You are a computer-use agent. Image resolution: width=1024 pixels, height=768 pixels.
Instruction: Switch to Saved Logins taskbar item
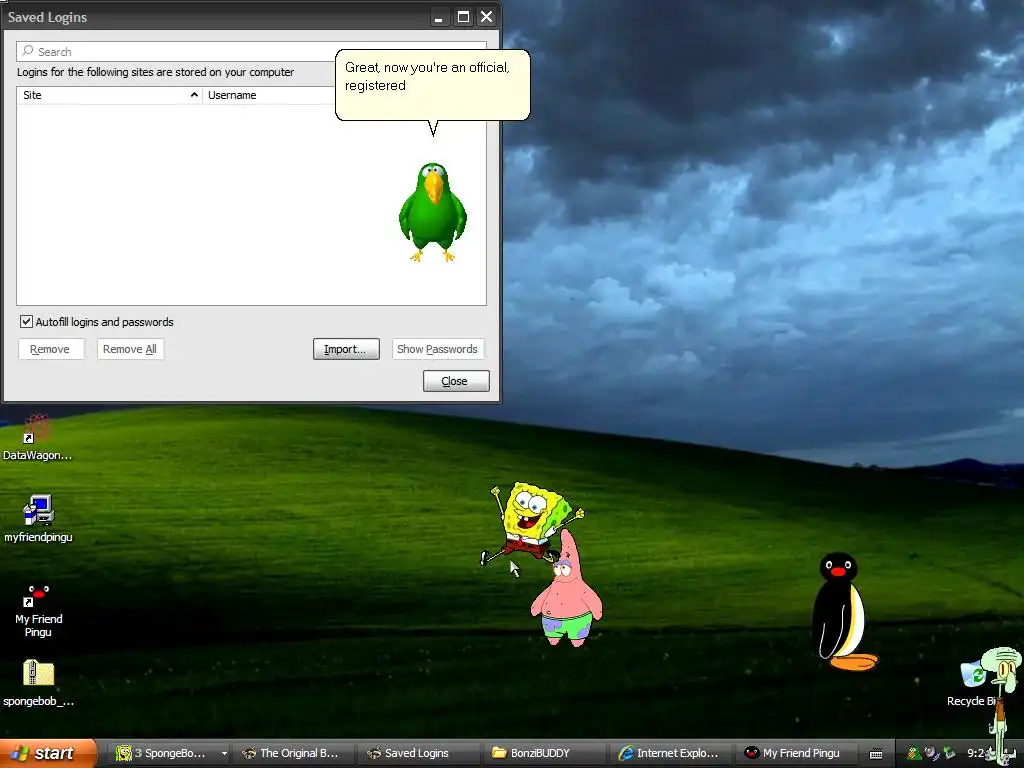[x=418, y=753]
